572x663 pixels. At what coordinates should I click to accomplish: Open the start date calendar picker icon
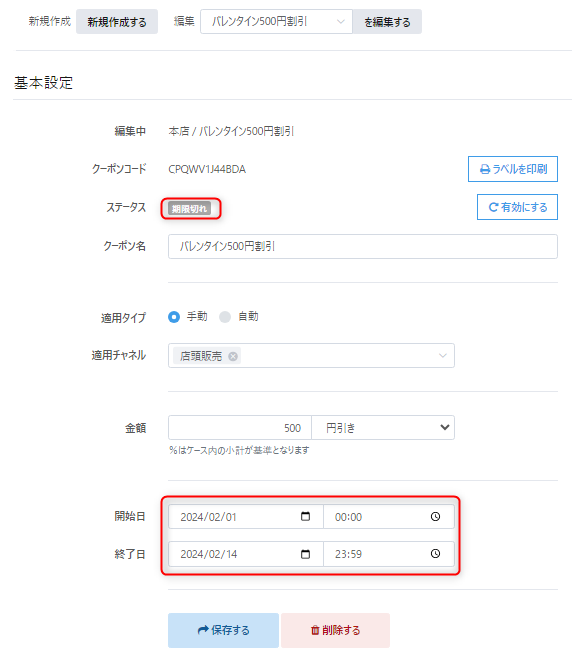(x=305, y=516)
